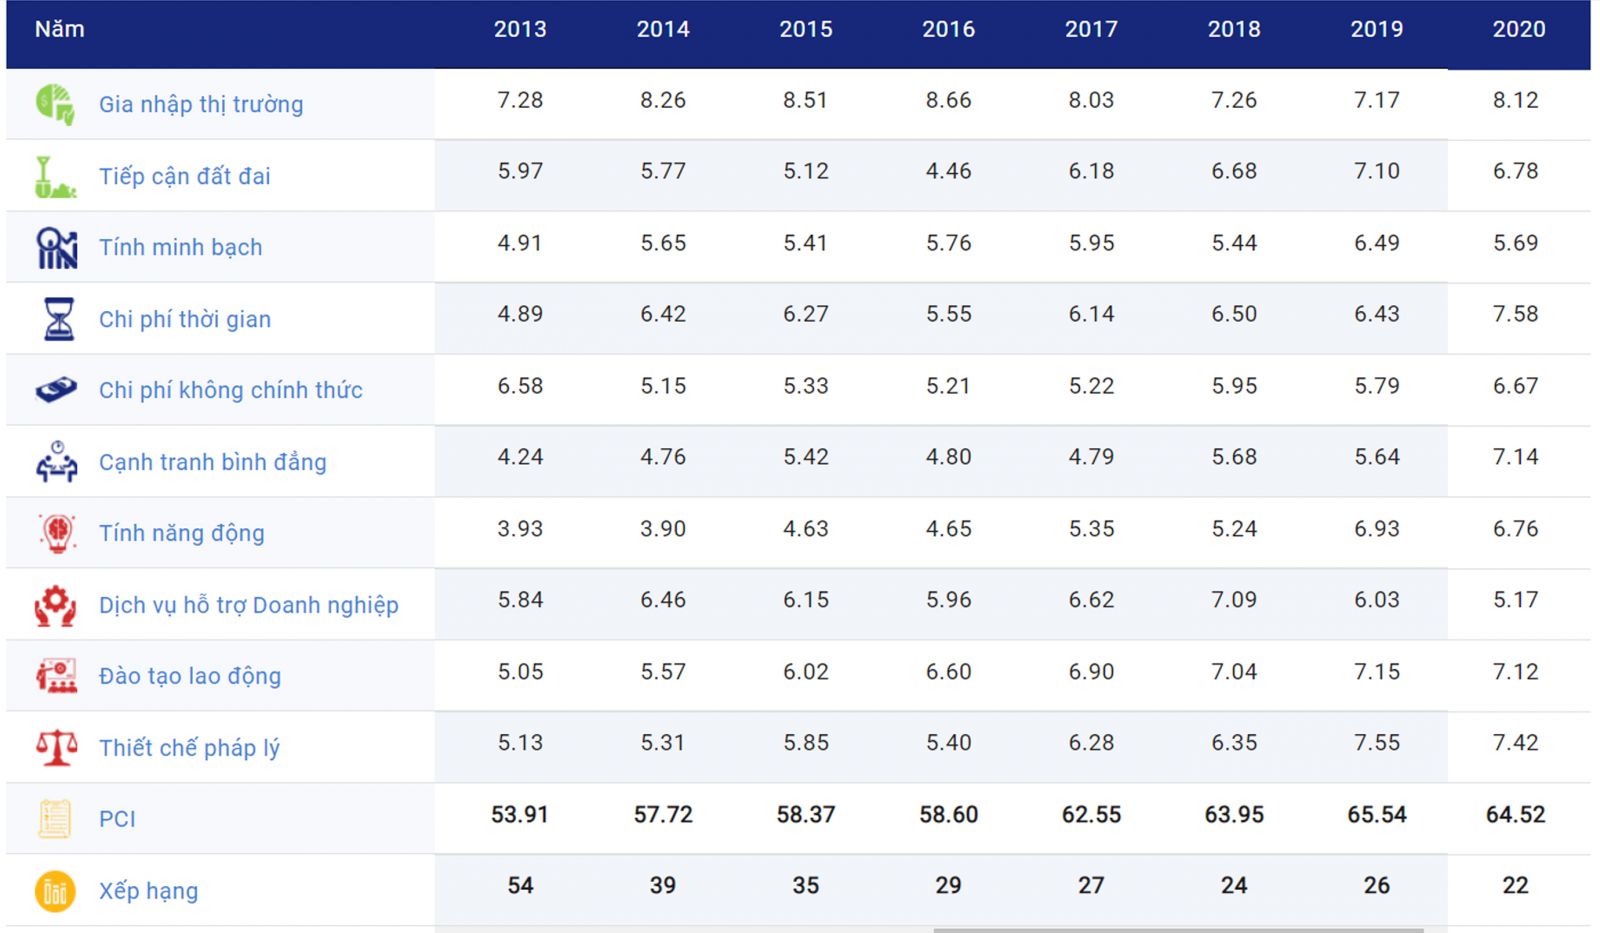
Task: Click the Dịch vụ hỗ trợ Doanh nghiệp gear icon
Action: [x=55, y=605]
